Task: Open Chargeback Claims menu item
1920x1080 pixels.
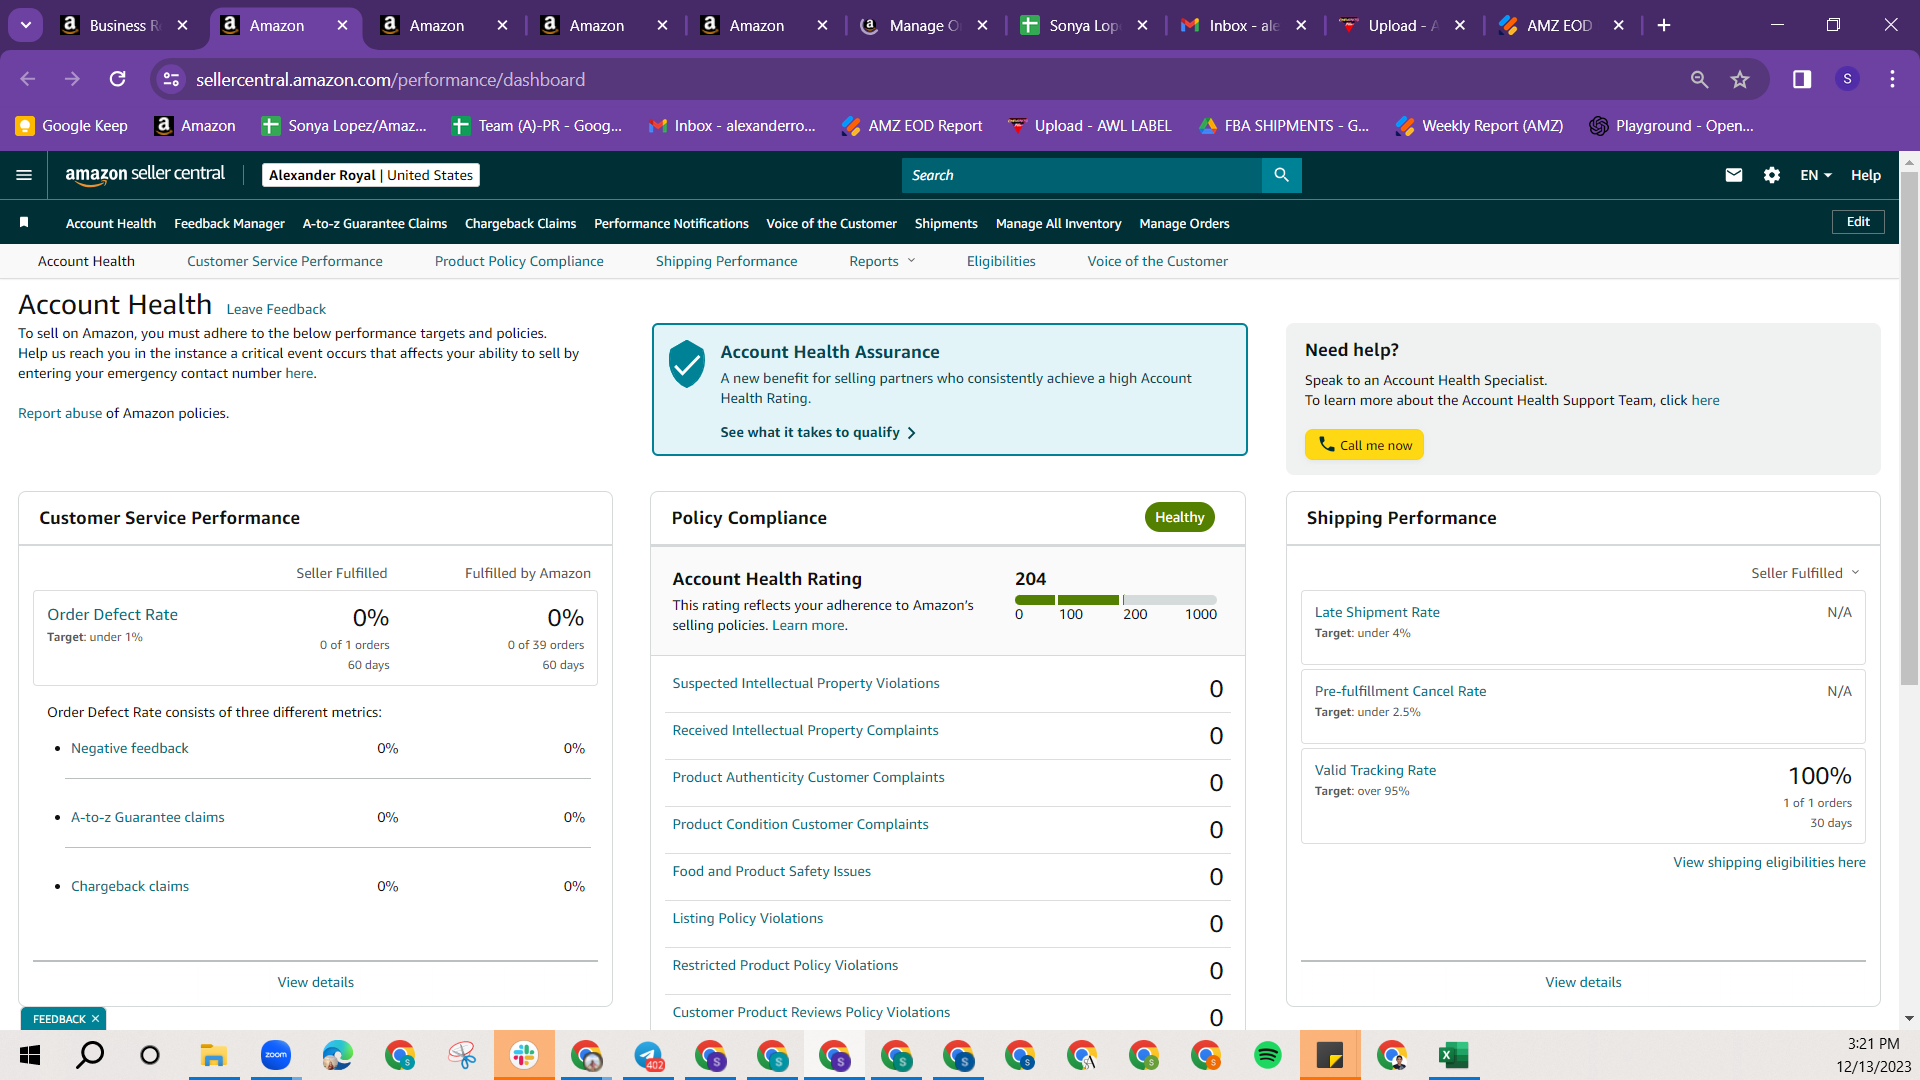Action: [521, 223]
